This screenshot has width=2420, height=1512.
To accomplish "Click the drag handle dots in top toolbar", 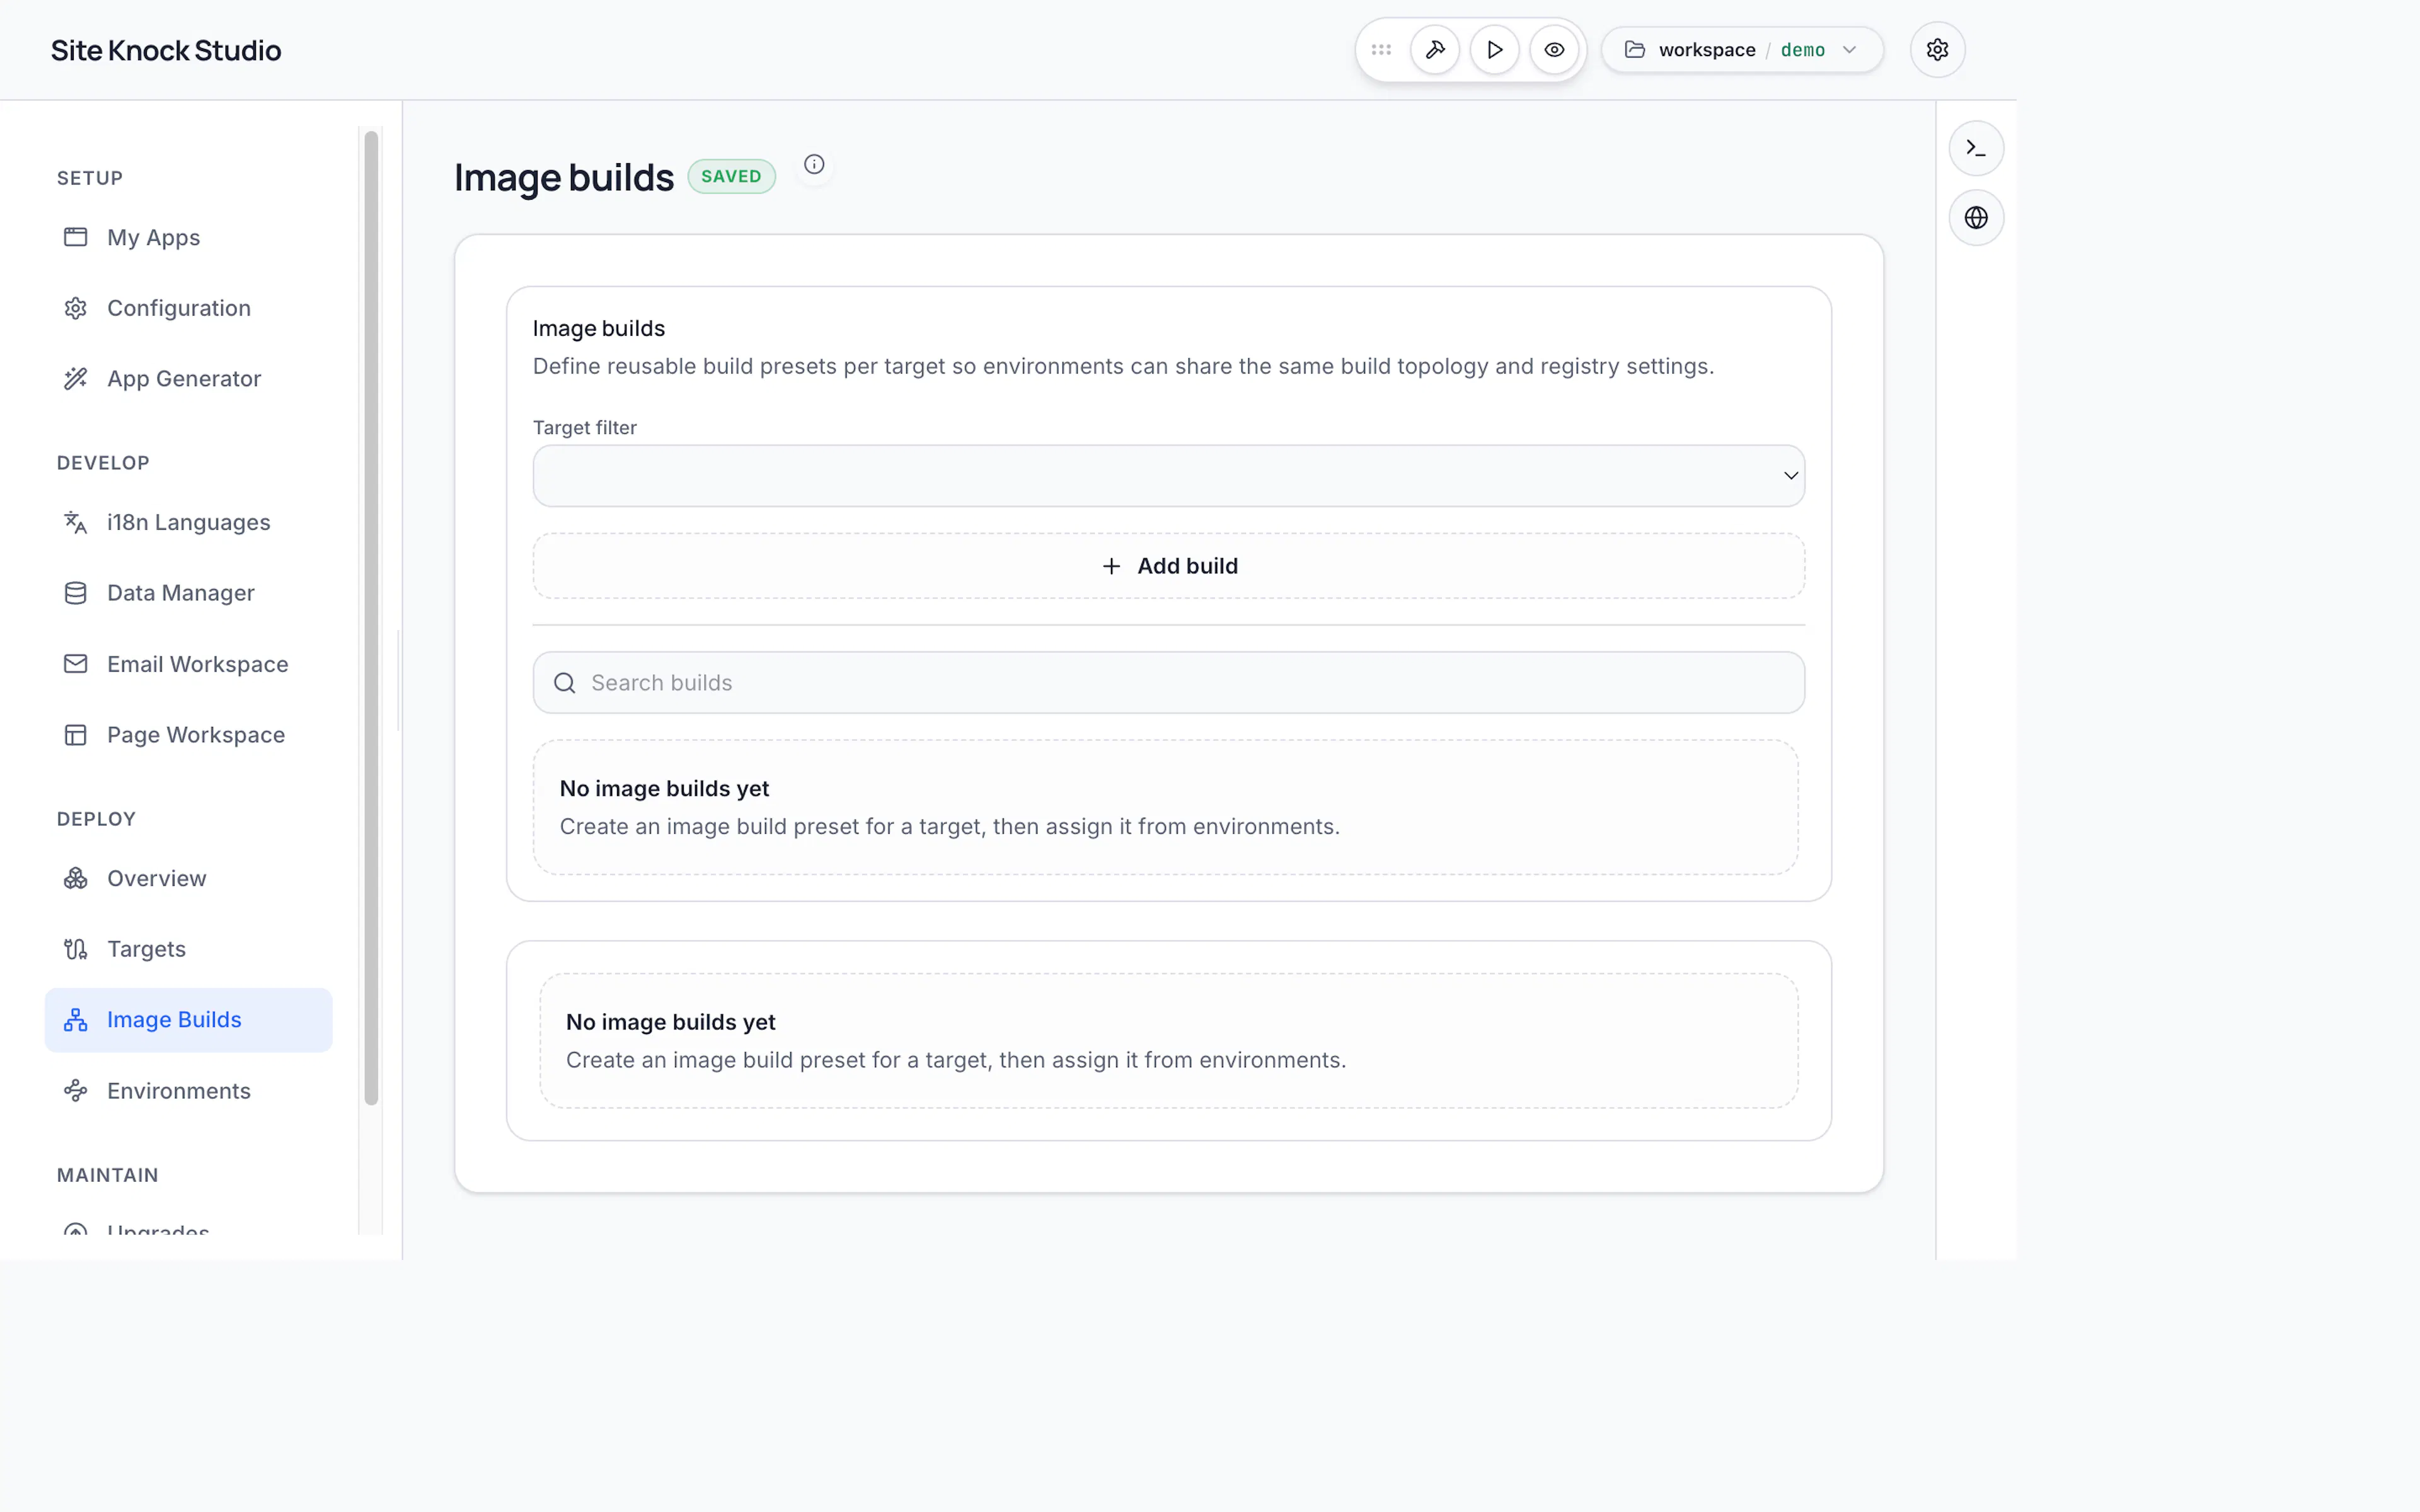I will [1381, 50].
